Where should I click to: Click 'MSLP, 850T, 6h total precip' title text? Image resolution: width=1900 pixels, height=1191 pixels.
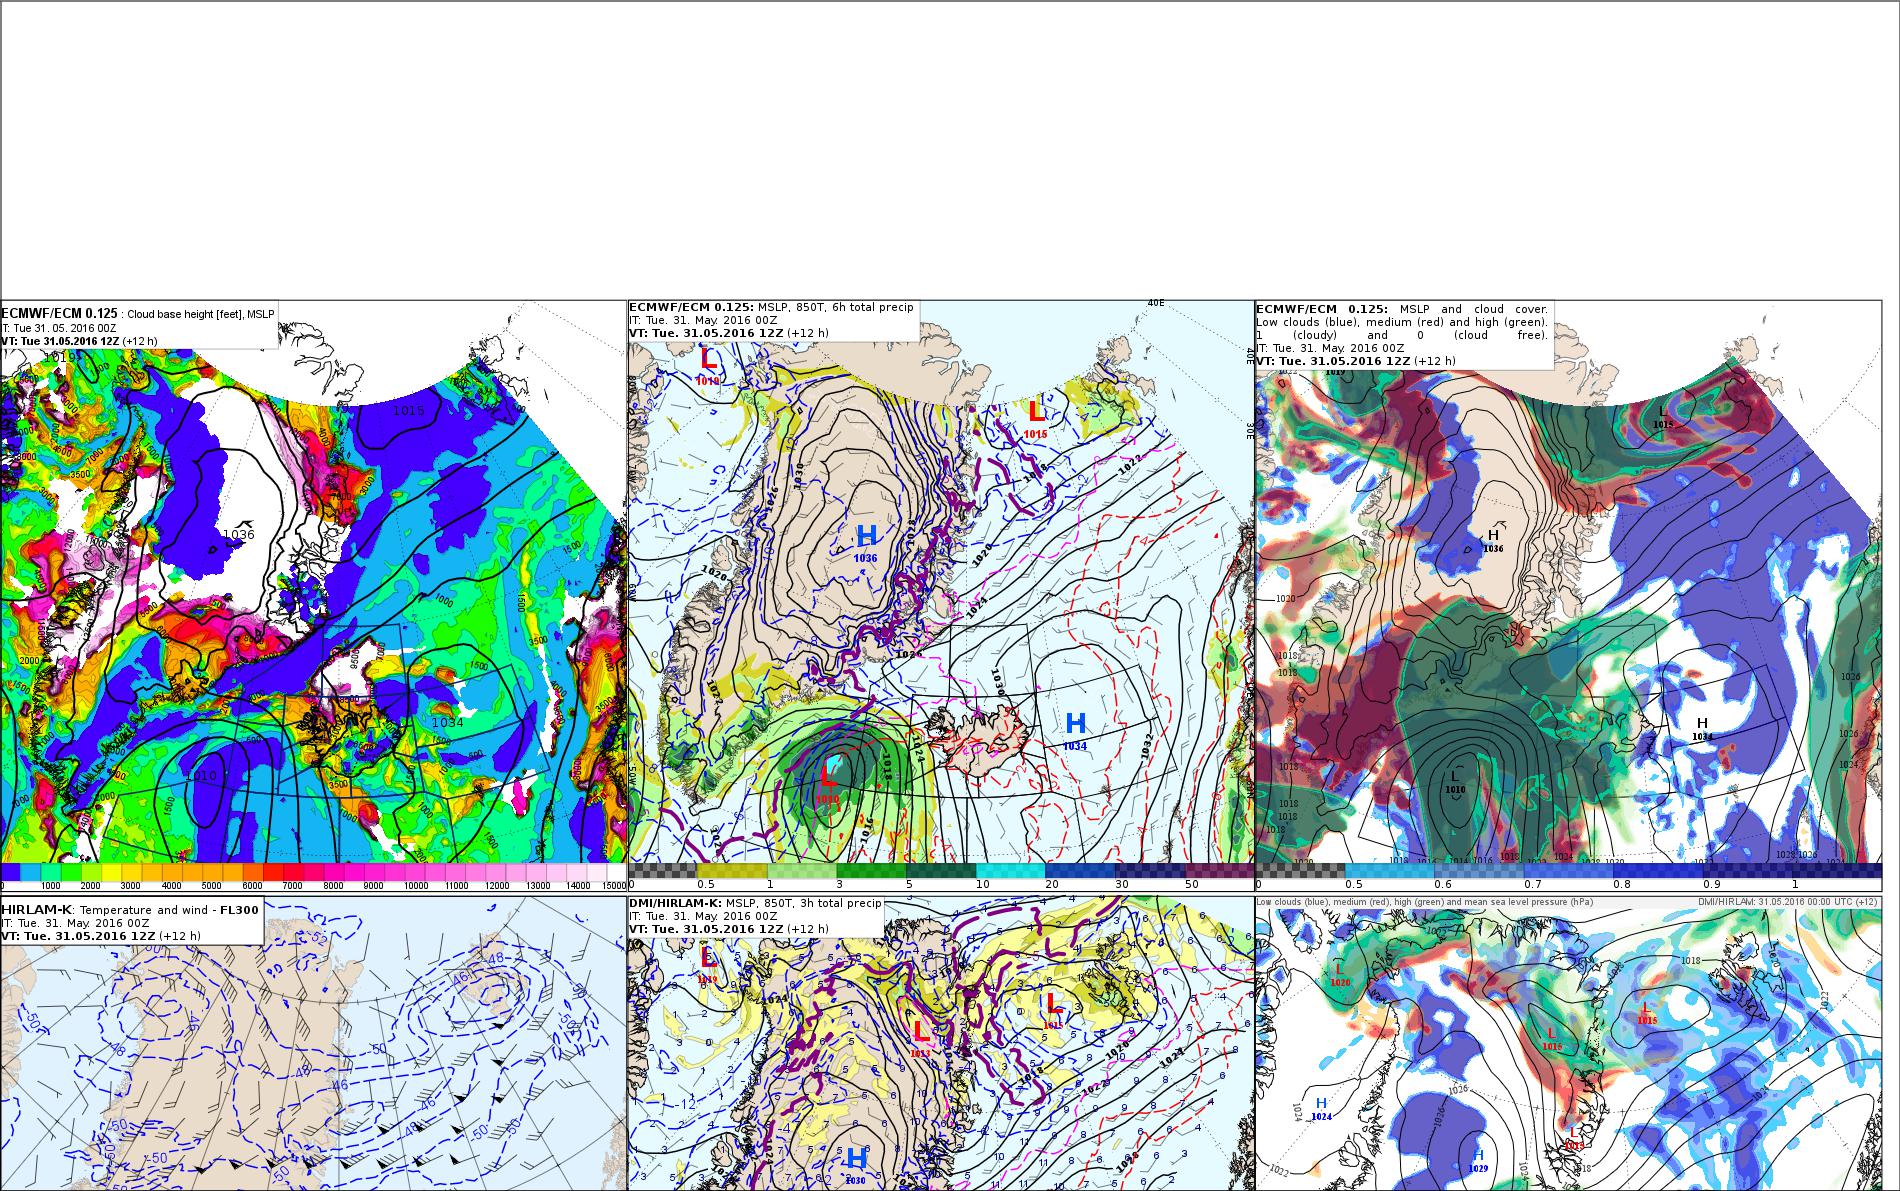835,307
